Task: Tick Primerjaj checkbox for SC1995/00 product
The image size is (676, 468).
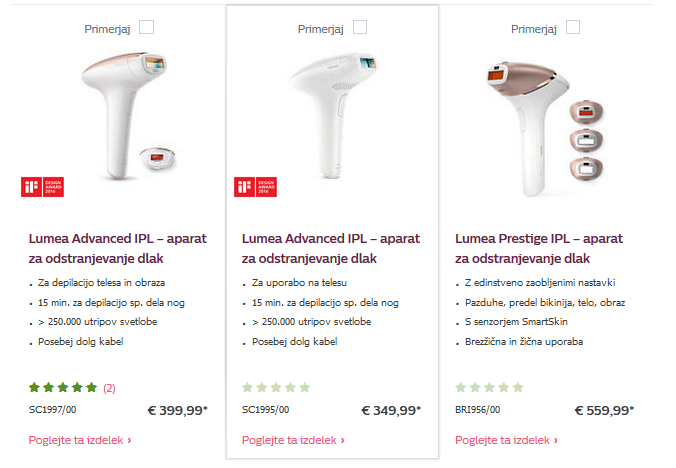Action: click(360, 28)
